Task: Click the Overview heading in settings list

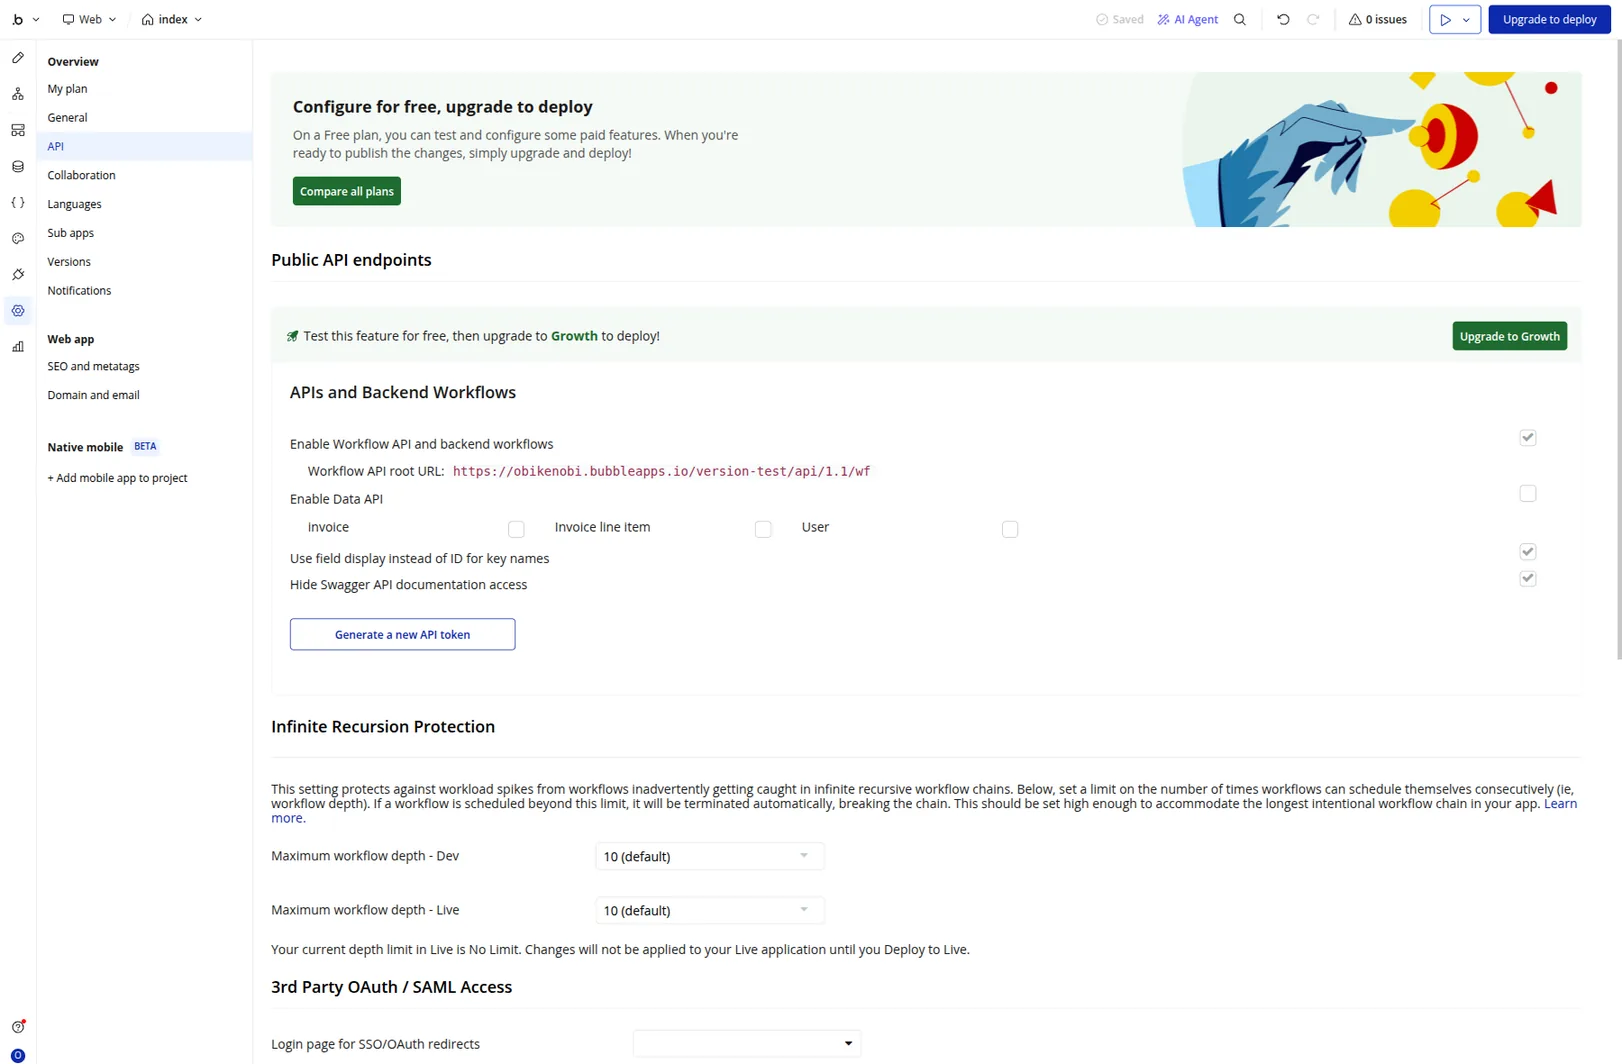Action: click(73, 61)
